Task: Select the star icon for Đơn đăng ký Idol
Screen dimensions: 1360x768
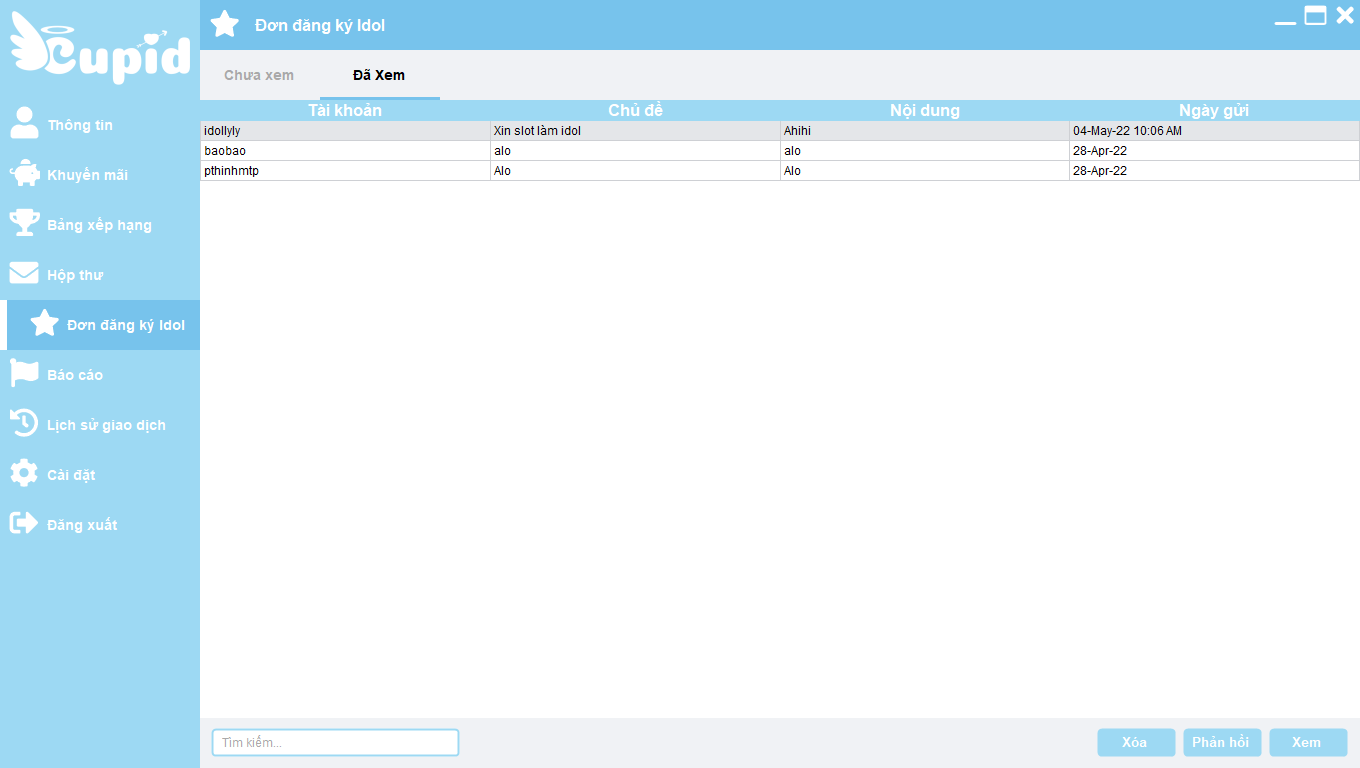Action: click(44, 323)
